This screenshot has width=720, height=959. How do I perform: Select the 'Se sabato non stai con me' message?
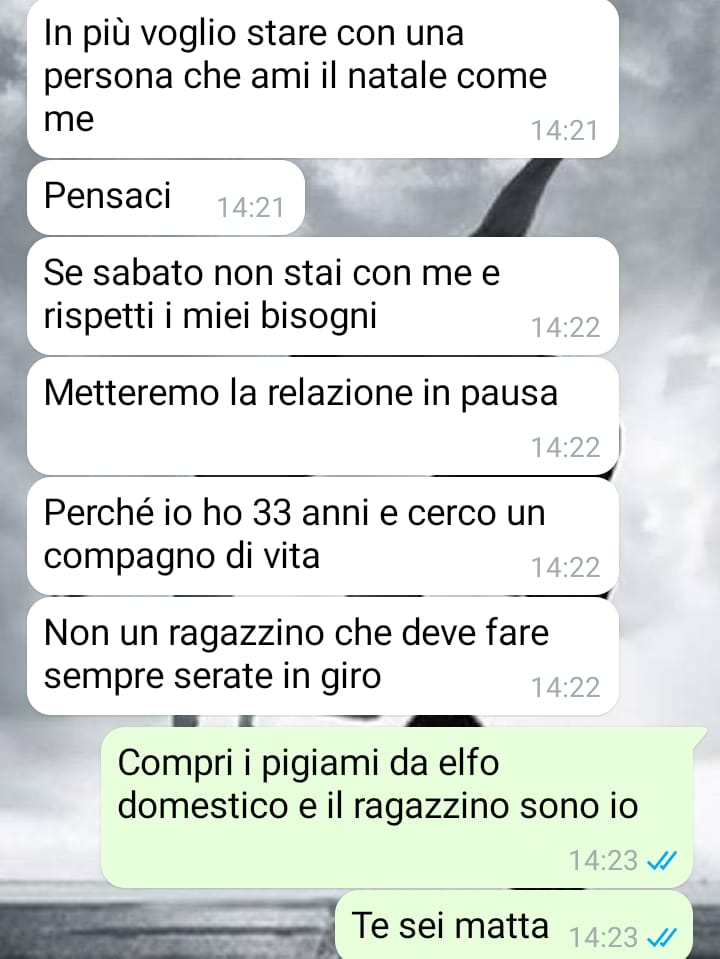(x=322, y=296)
